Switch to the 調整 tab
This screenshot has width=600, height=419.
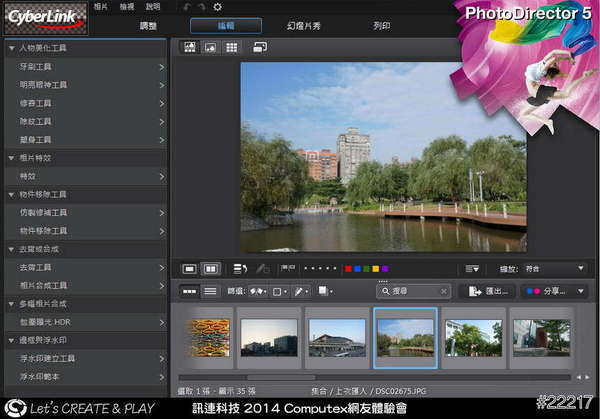(148, 24)
